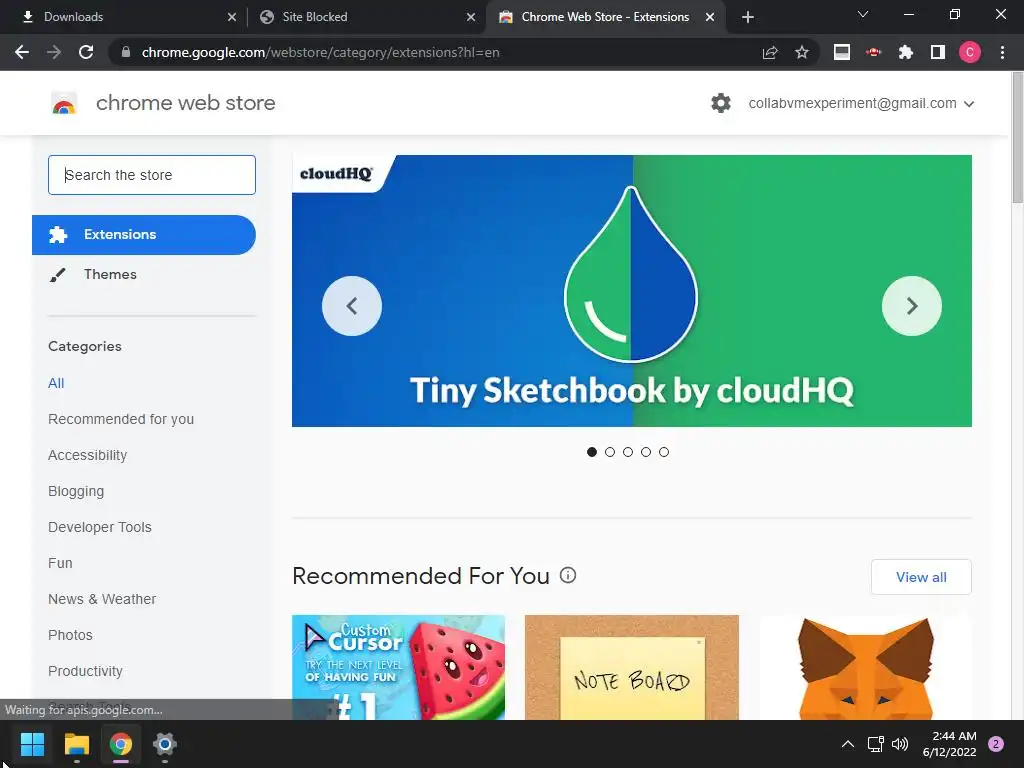
Task: Select the second carousel dot
Action: tap(610, 452)
